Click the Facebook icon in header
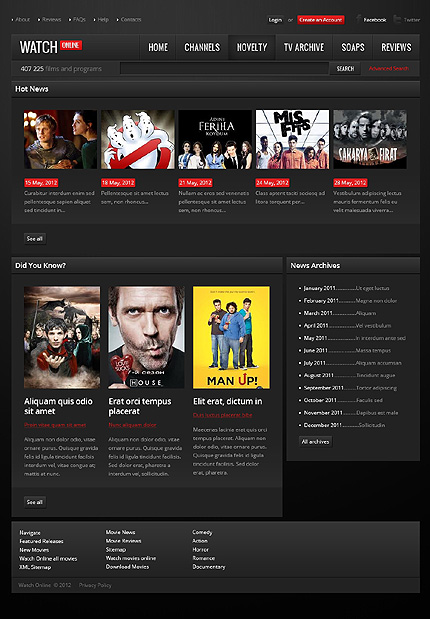Viewport: 430px width, 619px height. [359, 19]
